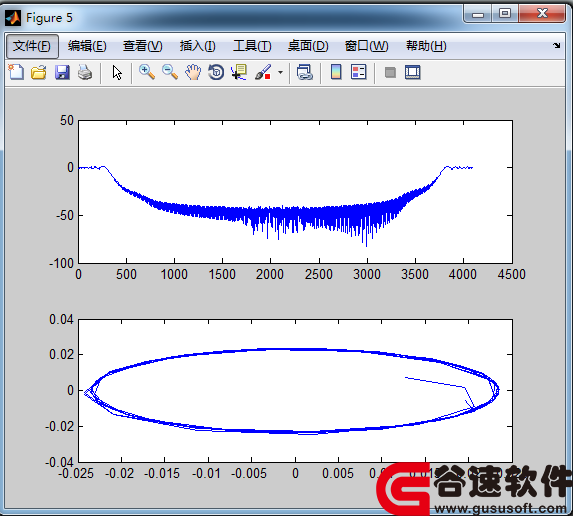This screenshot has height=516, width=573.
Task: Maximize the Figure 5 window
Action: 505,14
